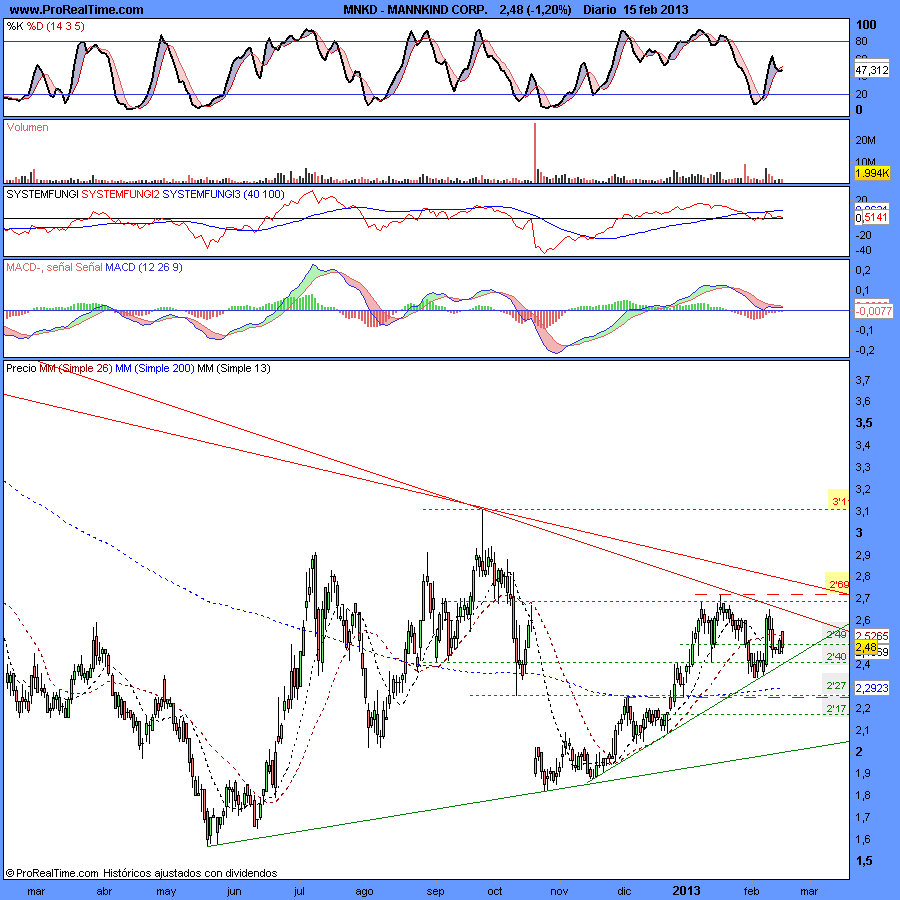Viewport: 900px width, 900px height.
Task: Click the blue 2,2923 moving average value
Action: point(872,688)
